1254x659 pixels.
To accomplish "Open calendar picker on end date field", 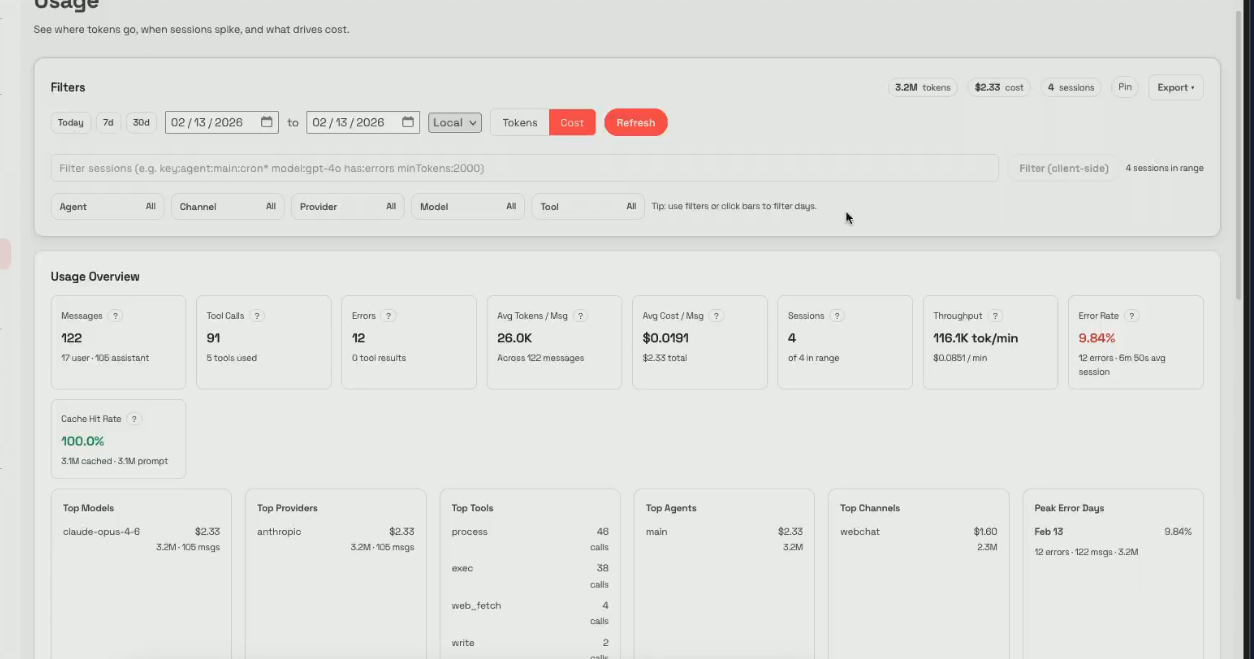I will [x=408, y=122].
